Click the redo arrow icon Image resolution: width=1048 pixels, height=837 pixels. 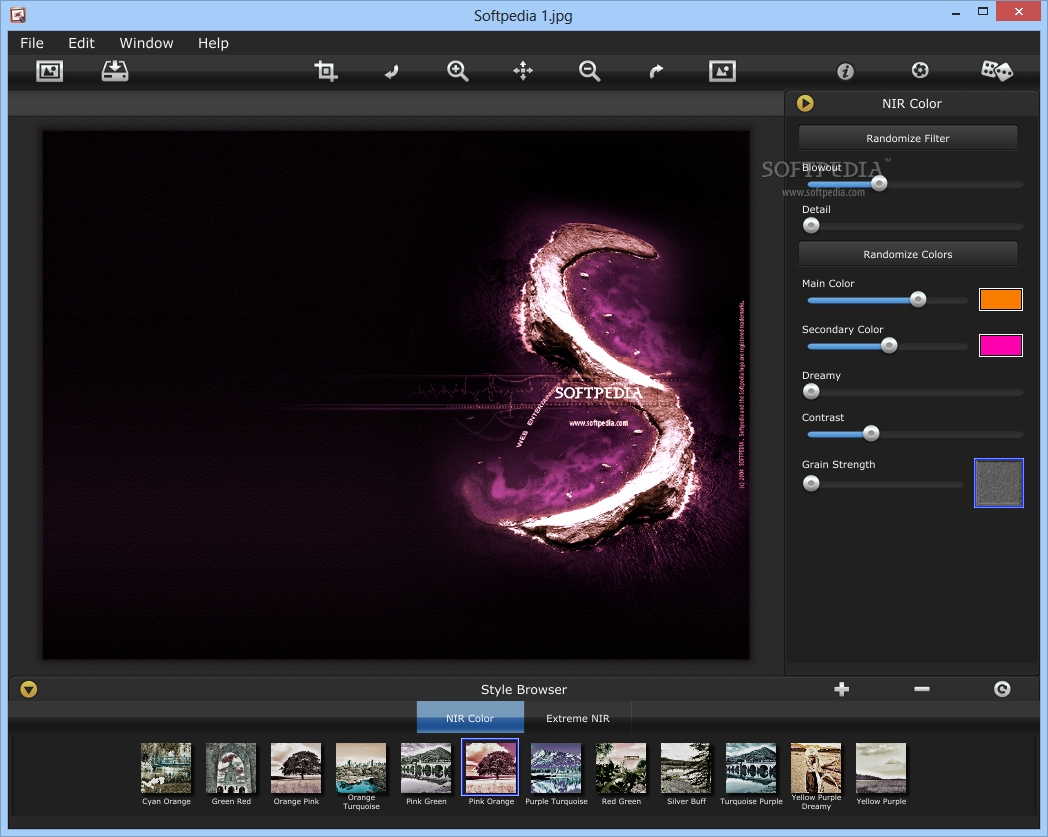656,72
